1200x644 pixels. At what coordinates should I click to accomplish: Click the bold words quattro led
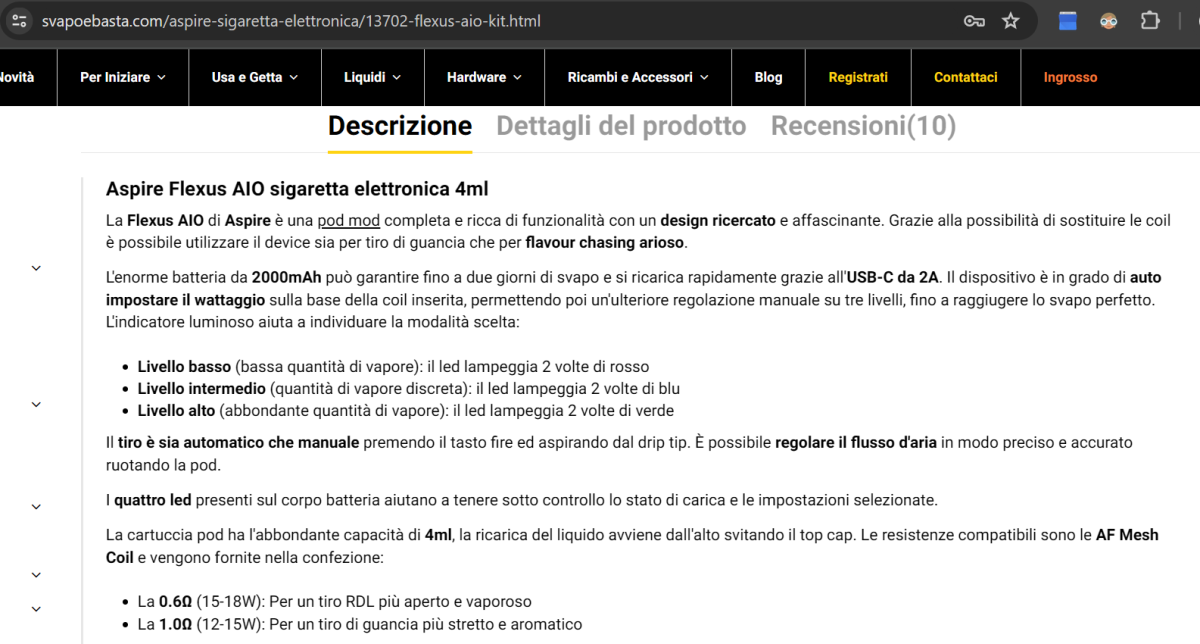pos(153,499)
